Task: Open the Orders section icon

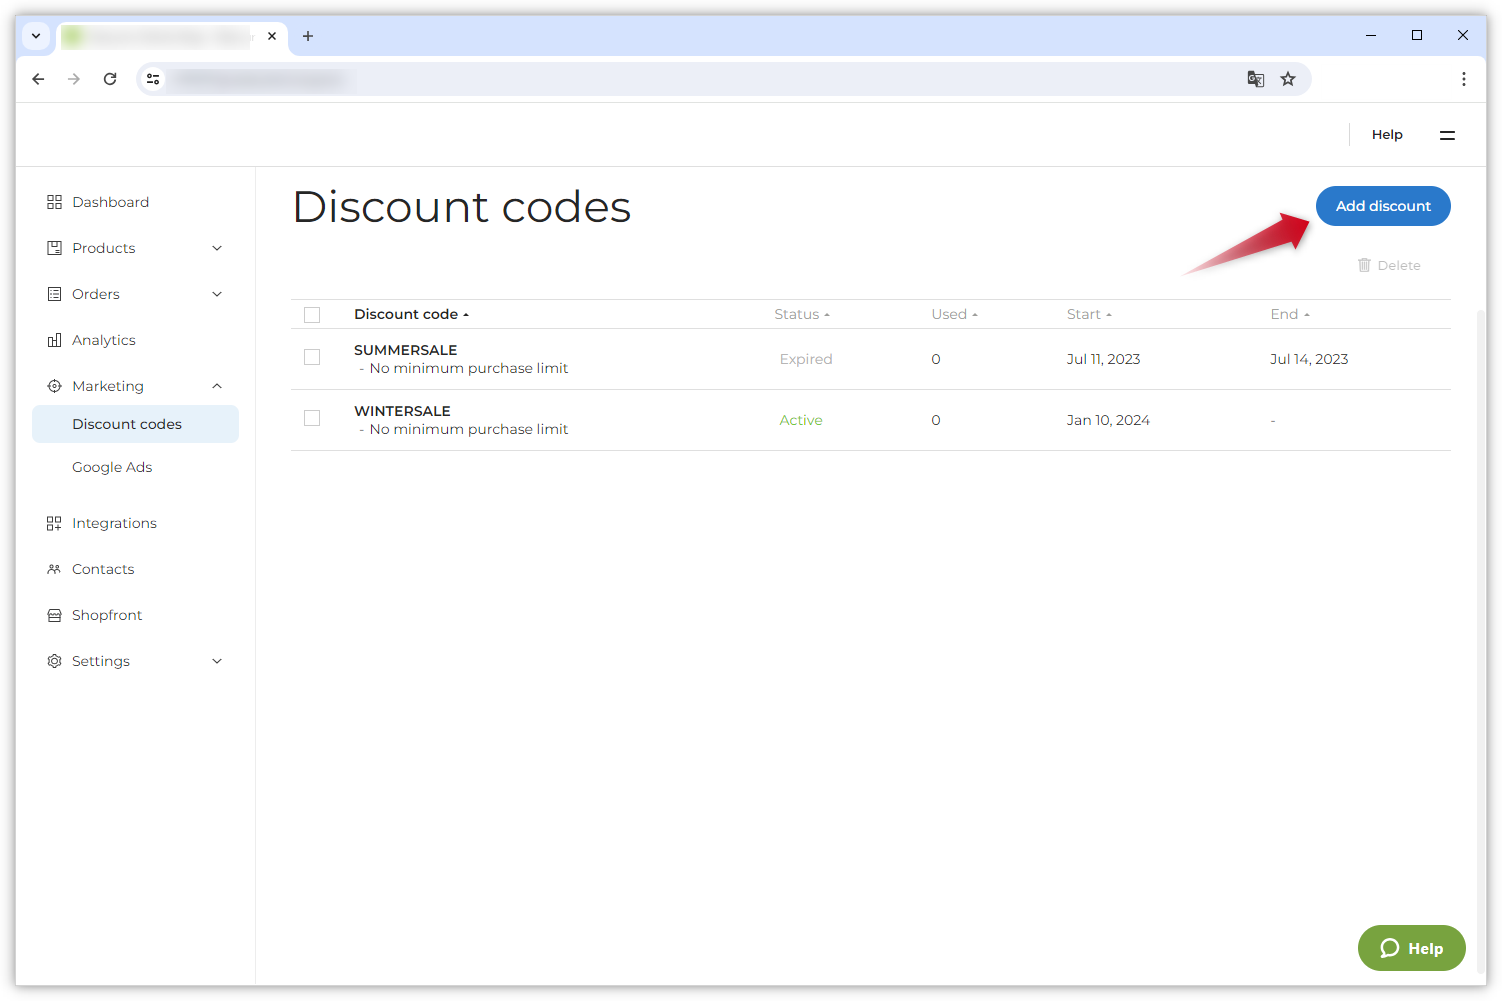Action: pyautogui.click(x=55, y=293)
